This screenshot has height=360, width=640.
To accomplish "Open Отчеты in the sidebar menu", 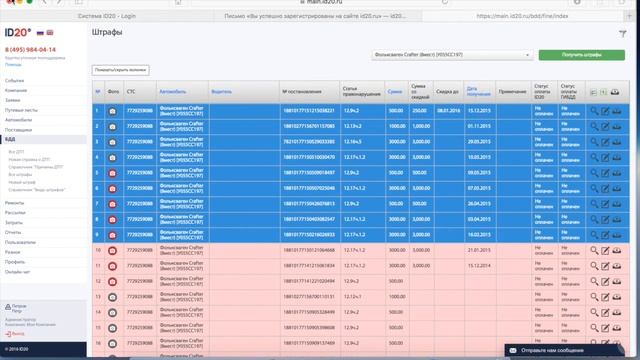I will [13, 232].
